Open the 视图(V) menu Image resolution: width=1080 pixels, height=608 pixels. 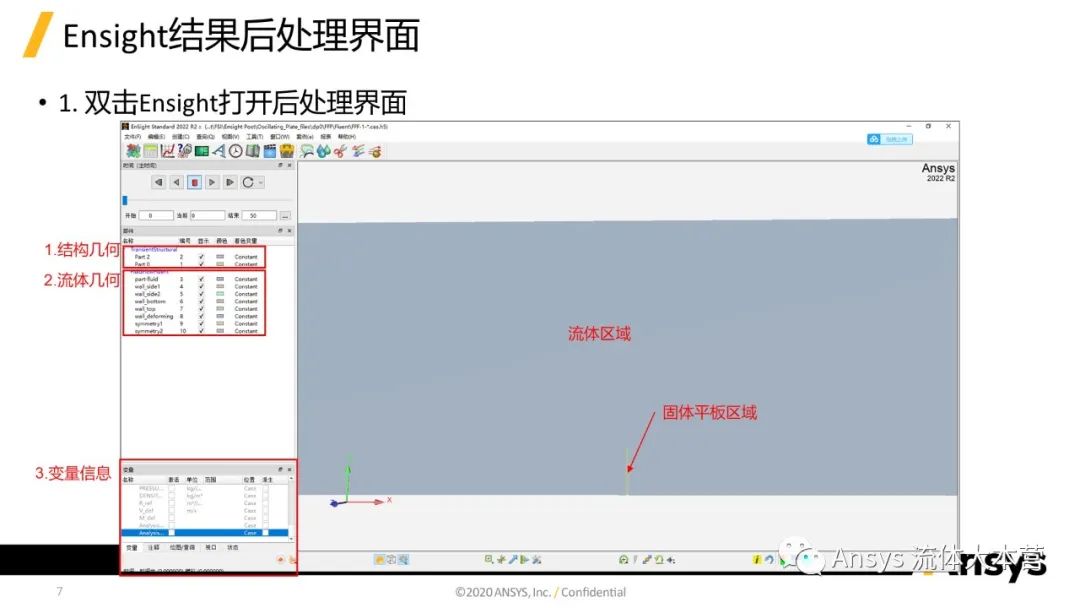pyautogui.click(x=230, y=137)
